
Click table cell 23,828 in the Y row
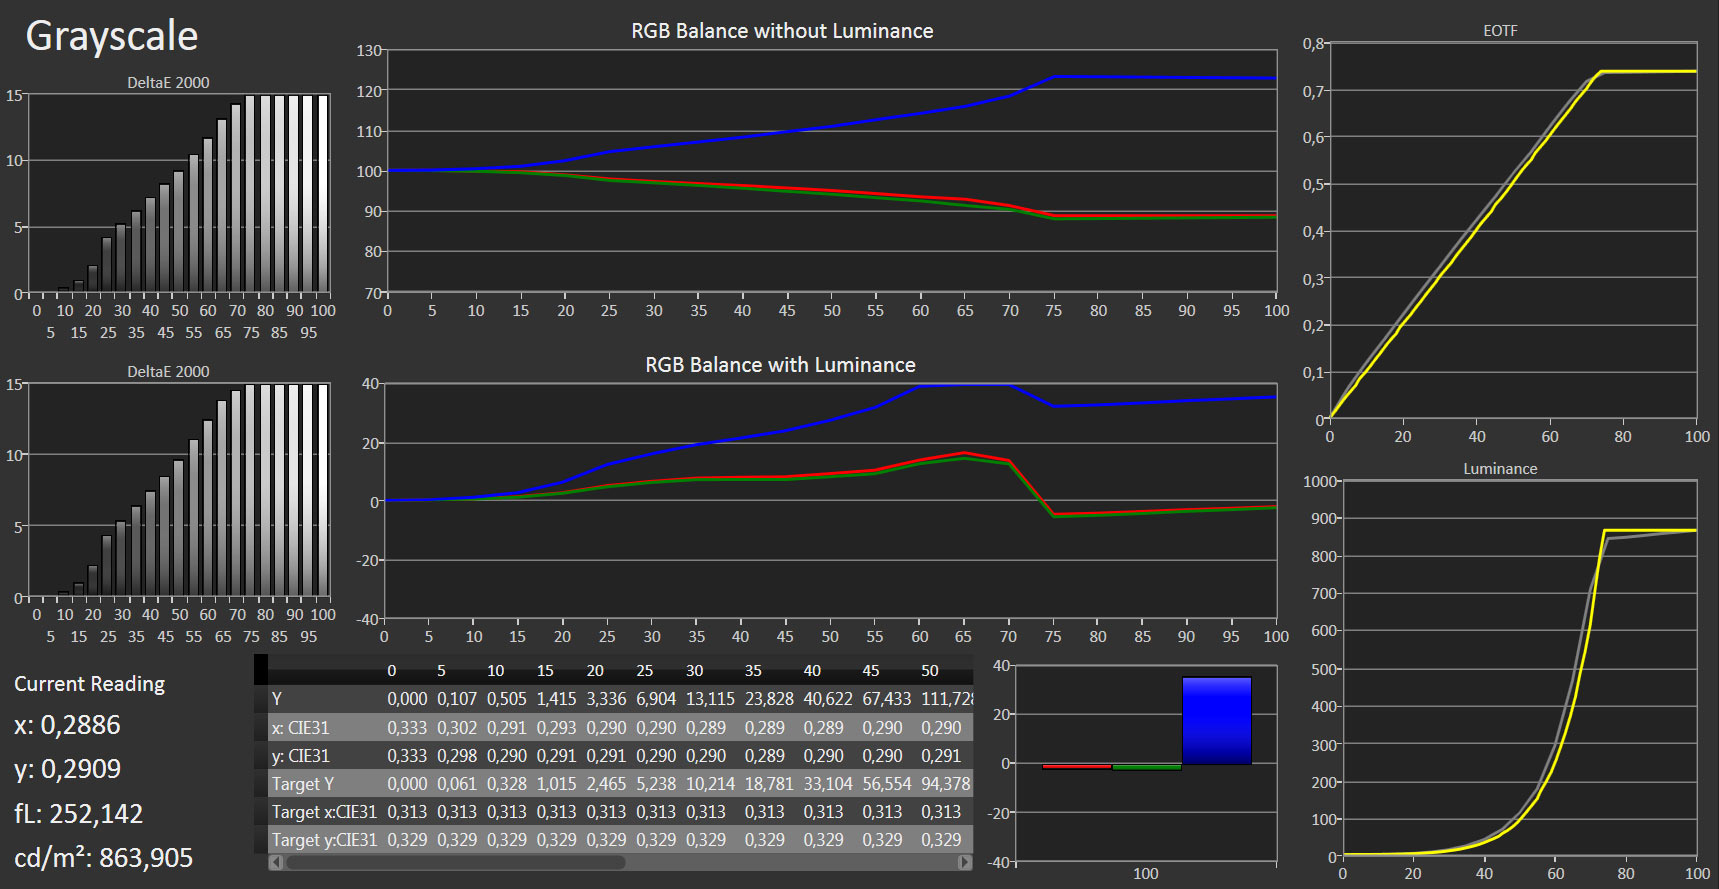pos(769,699)
